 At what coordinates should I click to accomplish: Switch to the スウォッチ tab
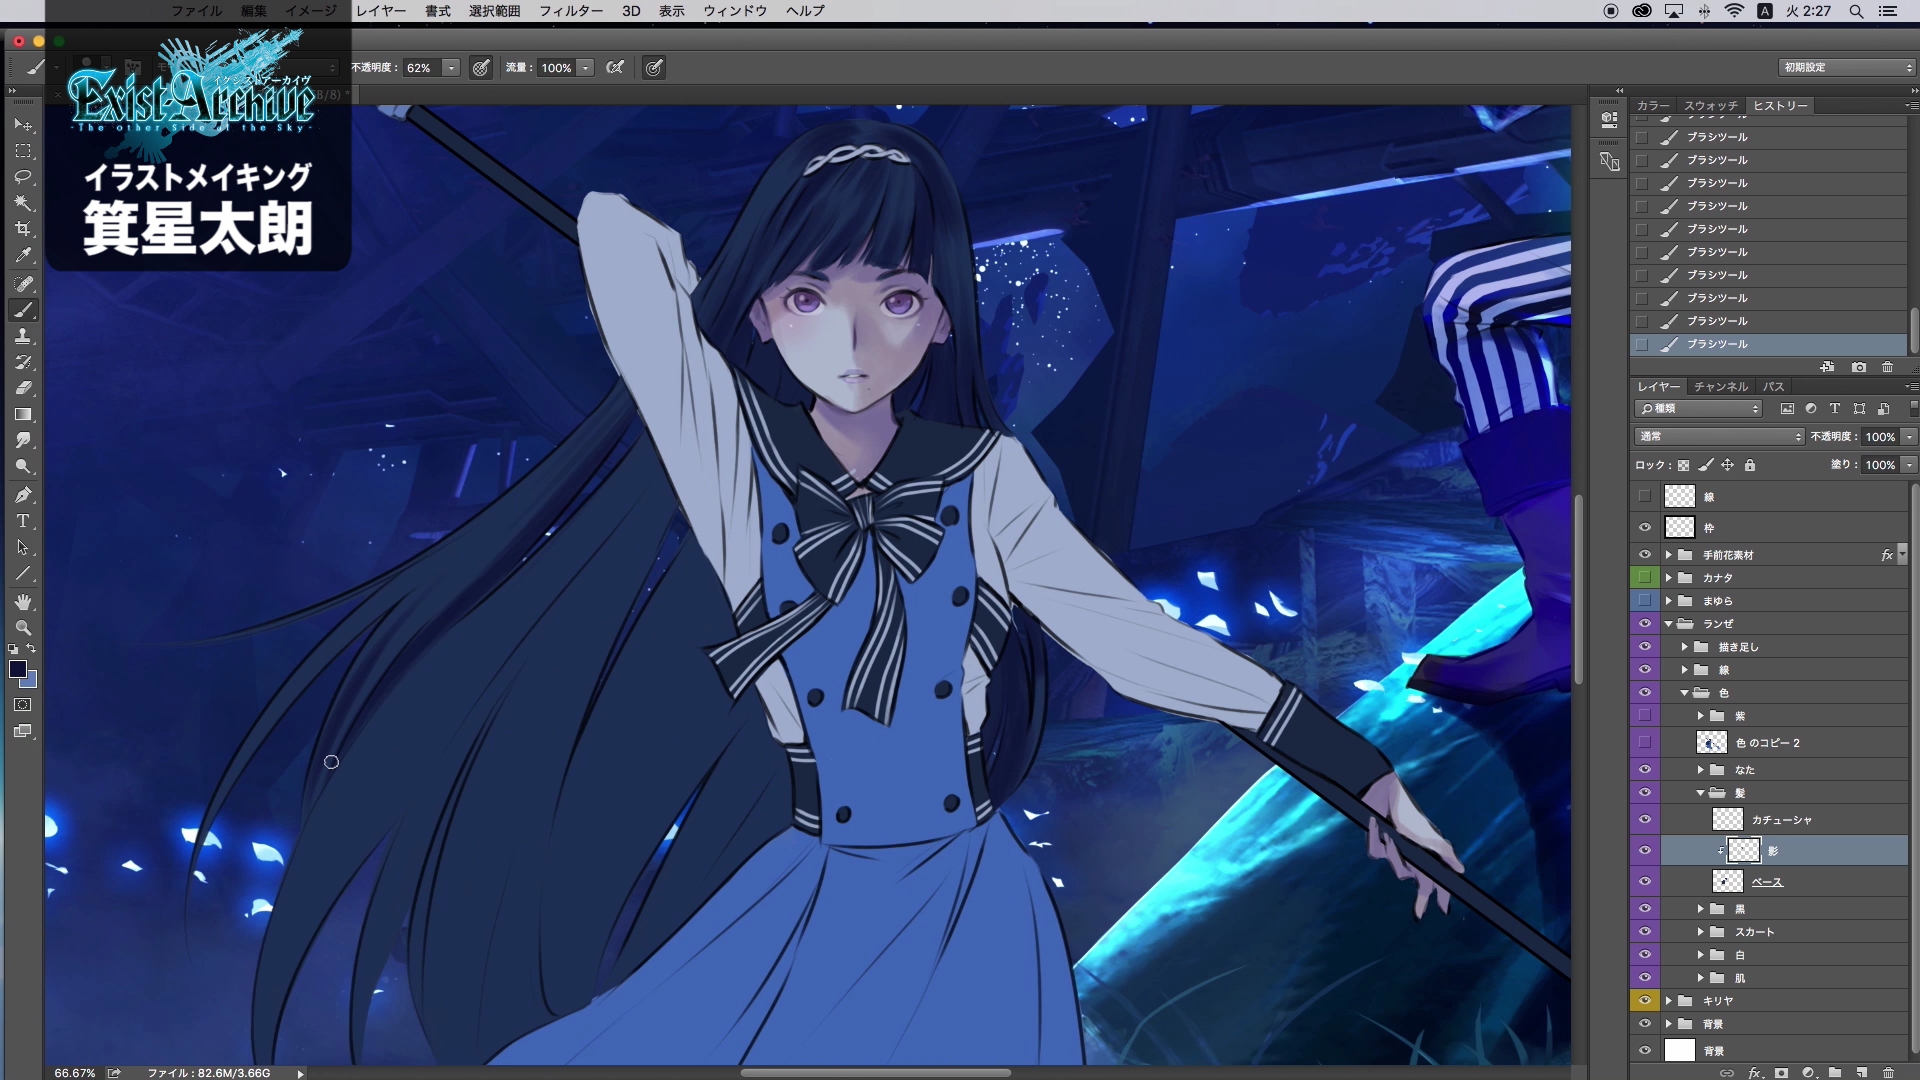pos(1710,105)
